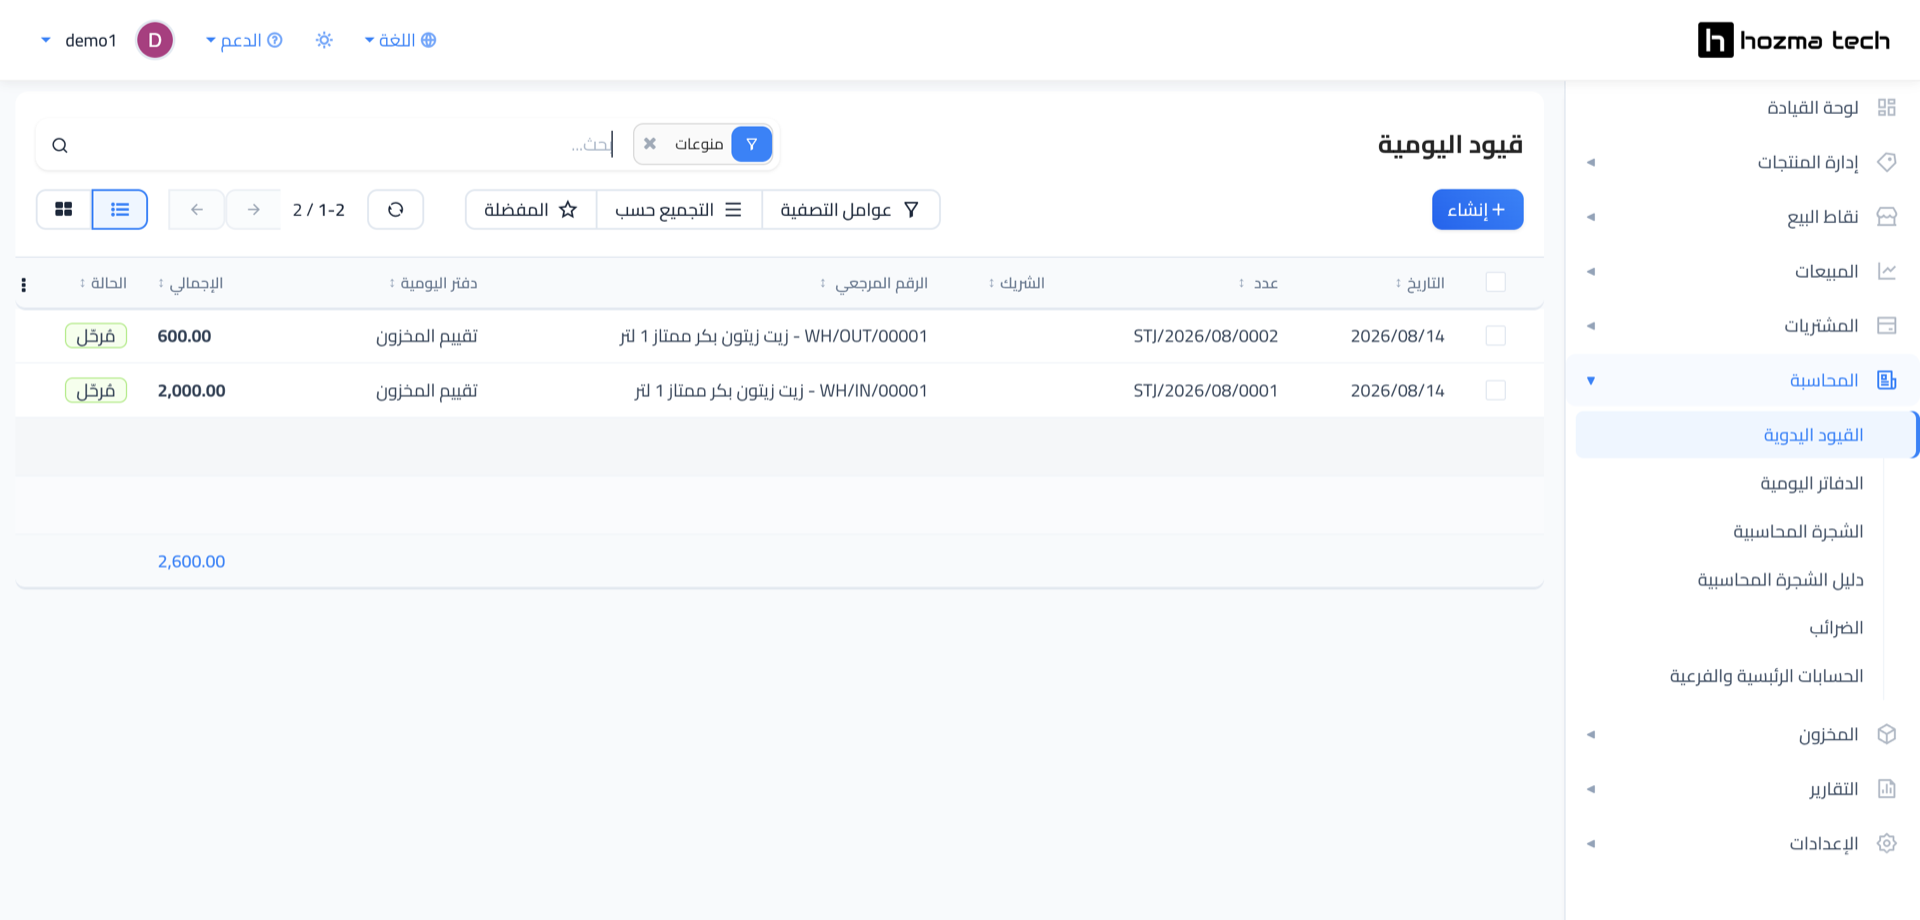Image resolution: width=1920 pixels, height=920 pixels.
Task: Open column options three-dots menu
Action: point(24,285)
